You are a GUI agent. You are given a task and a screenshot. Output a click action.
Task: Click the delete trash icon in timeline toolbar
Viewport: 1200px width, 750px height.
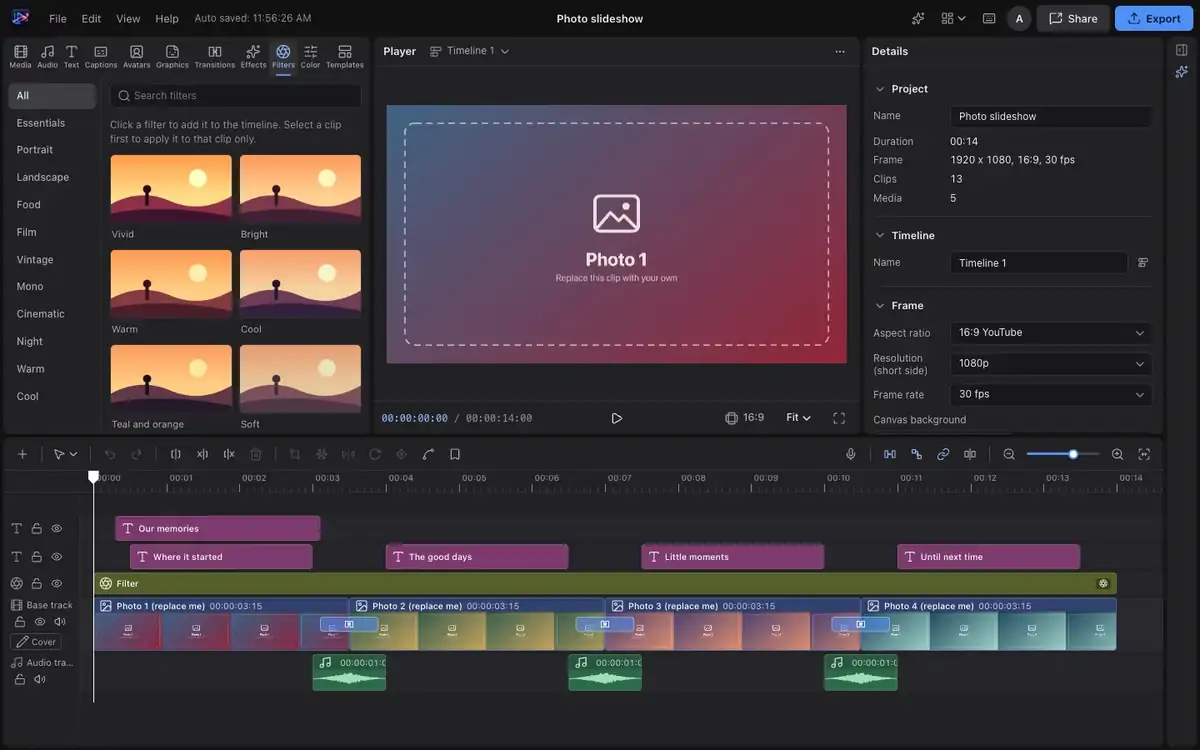256,454
